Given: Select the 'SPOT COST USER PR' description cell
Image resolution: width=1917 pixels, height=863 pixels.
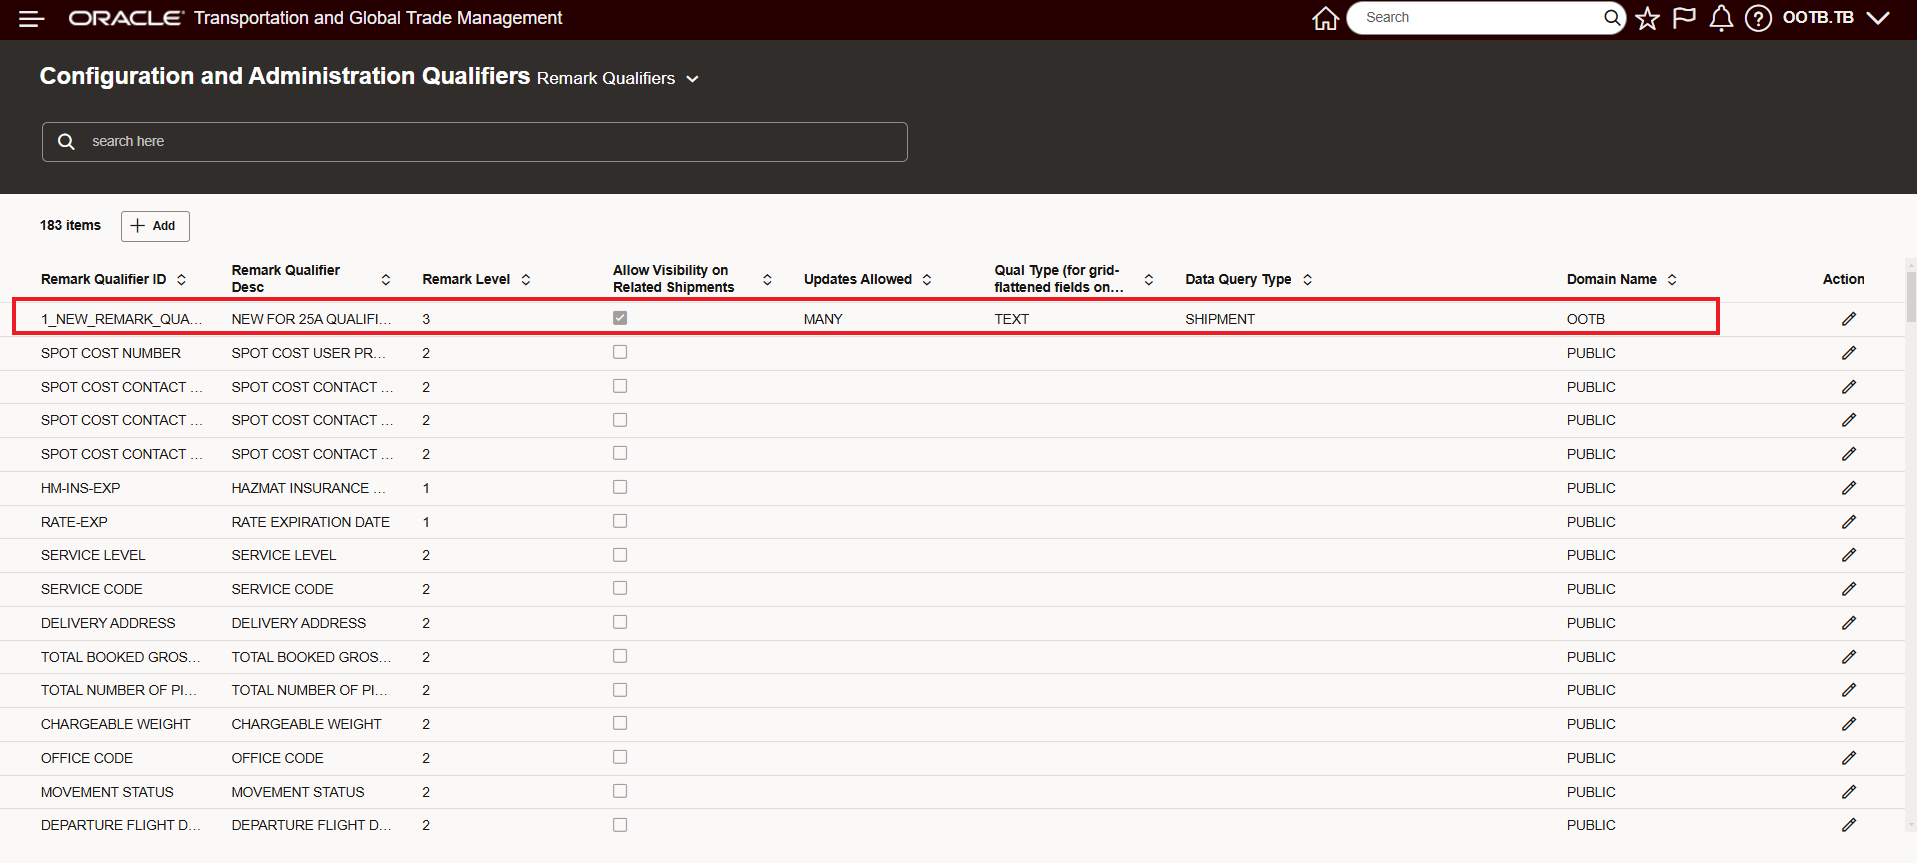Looking at the screenshot, I should point(308,353).
